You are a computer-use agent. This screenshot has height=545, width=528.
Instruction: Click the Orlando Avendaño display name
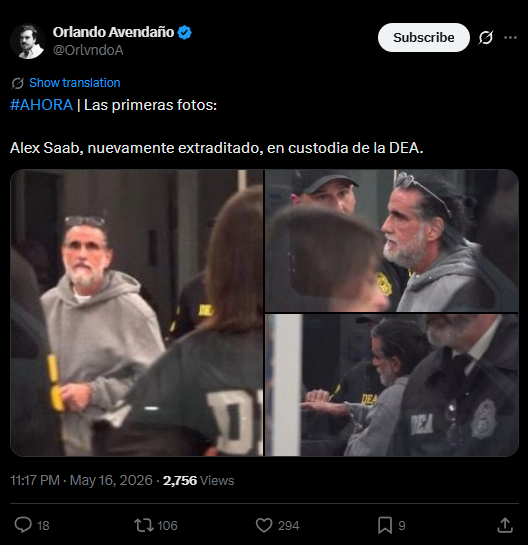point(113,32)
